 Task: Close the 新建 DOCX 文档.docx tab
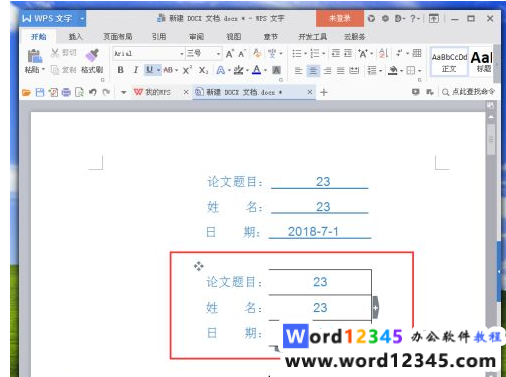[310, 92]
